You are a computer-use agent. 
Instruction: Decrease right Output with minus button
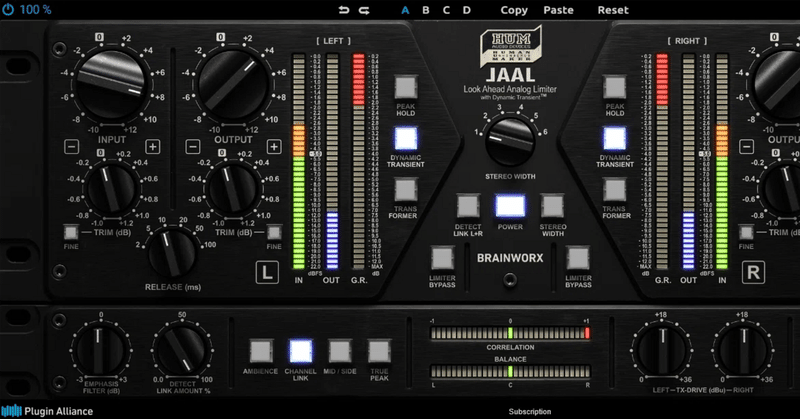click(746, 147)
